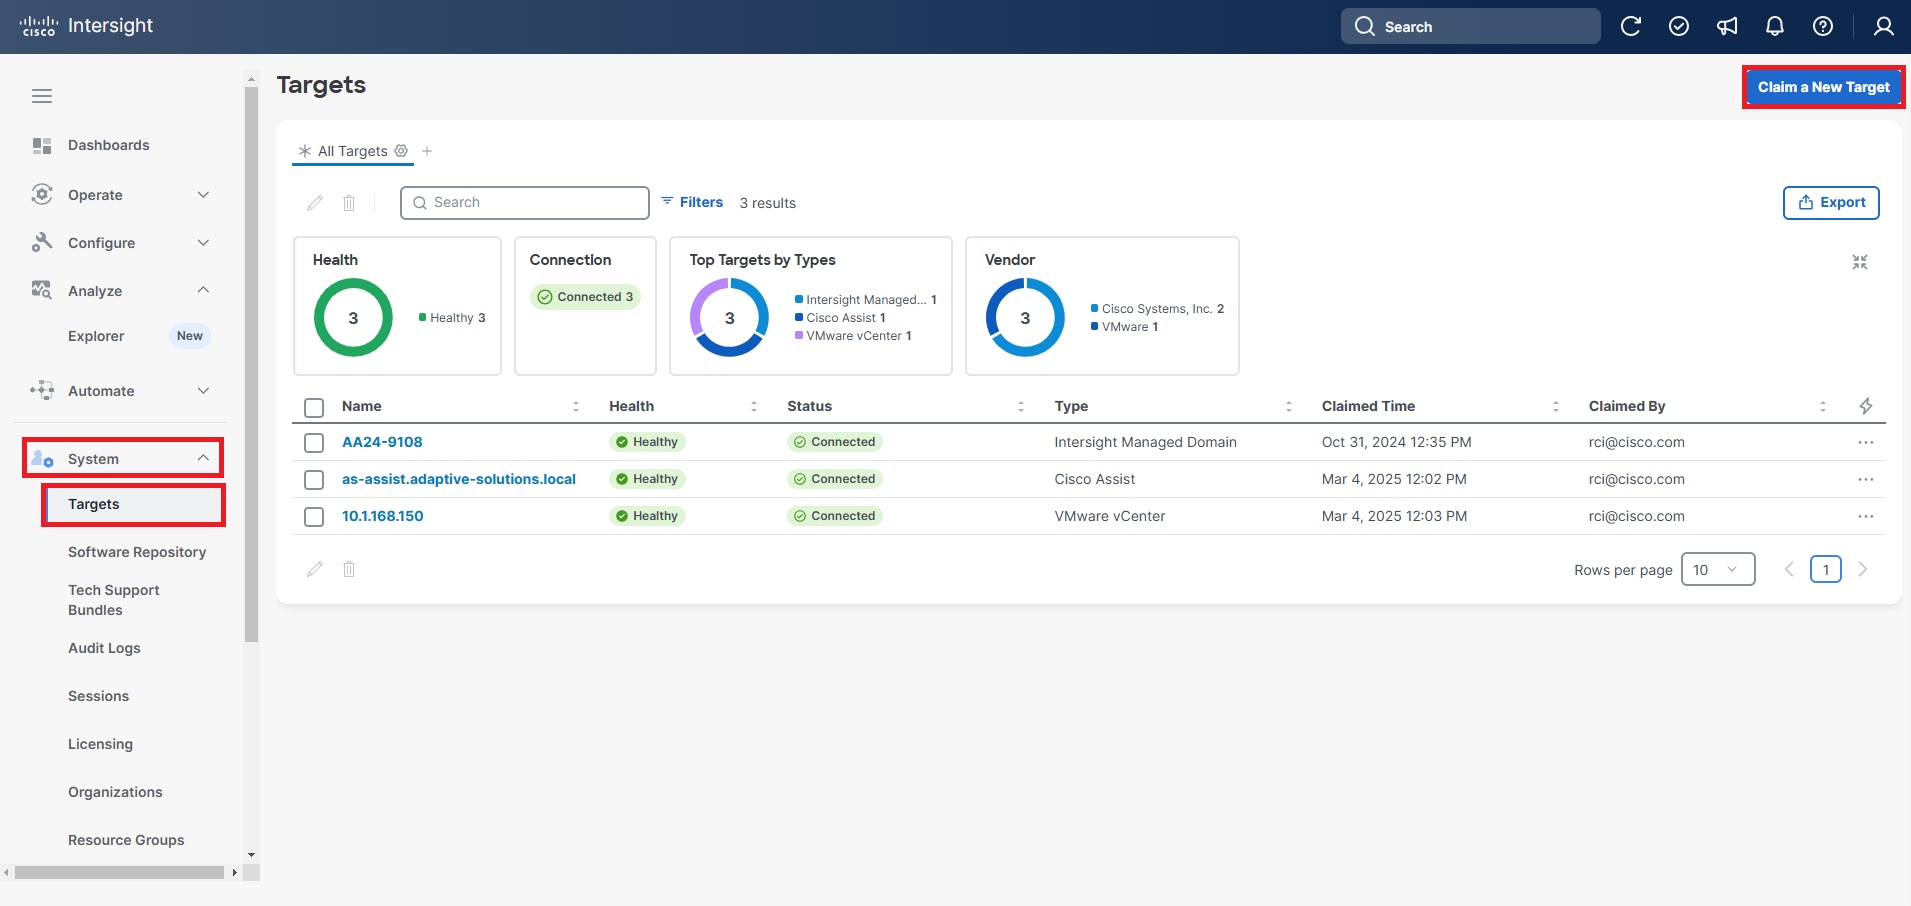This screenshot has height=906, width=1911.
Task: Open the as-assist.adaptive-solutions.local target link
Action: coord(459,479)
